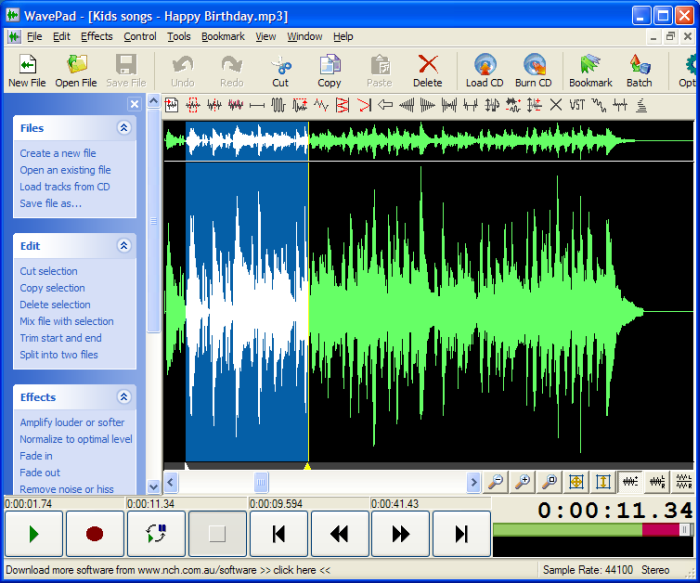The height and width of the screenshot is (583, 700).
Task: Click the flat horizontal line silence icon
Action: pyautogui.click(x=257, y=105)
